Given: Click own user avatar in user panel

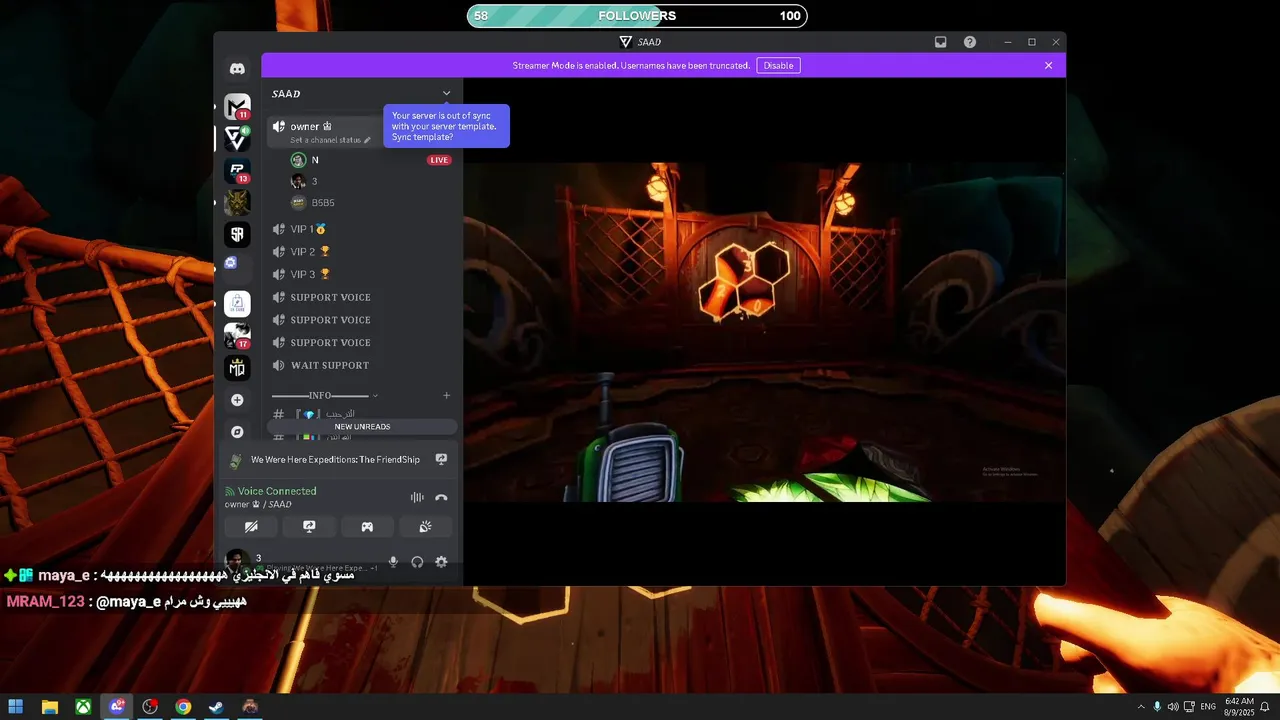Looking at the screenshot, I should point(237,560).
